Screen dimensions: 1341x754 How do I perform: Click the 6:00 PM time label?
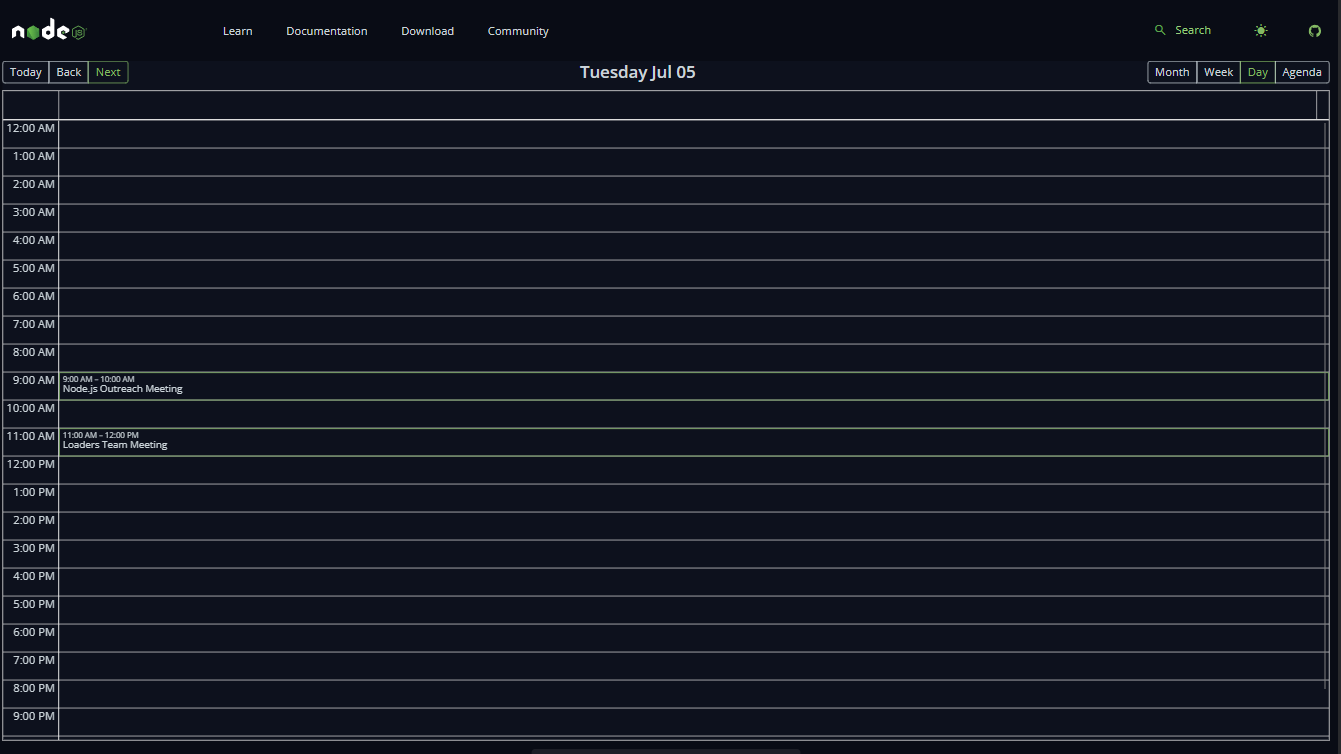(x=34, y=632)
